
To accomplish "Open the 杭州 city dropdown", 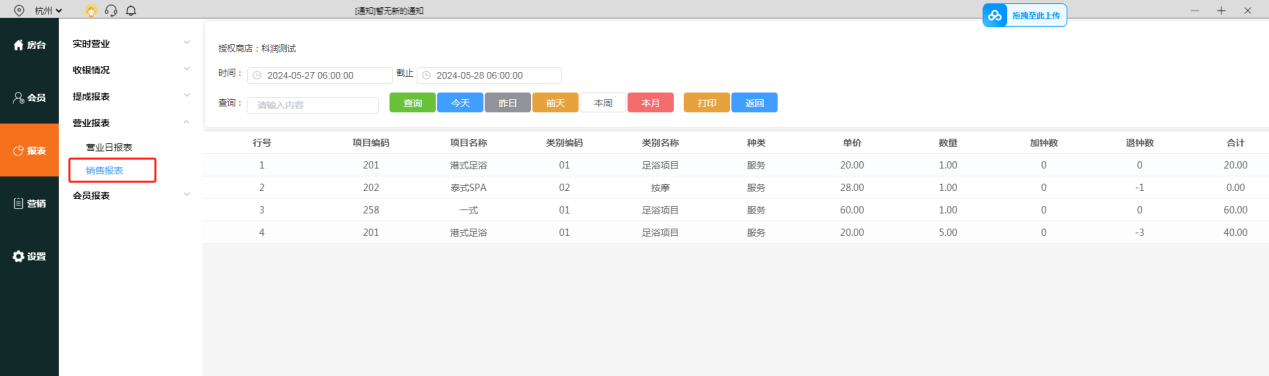I will point(48,10).
